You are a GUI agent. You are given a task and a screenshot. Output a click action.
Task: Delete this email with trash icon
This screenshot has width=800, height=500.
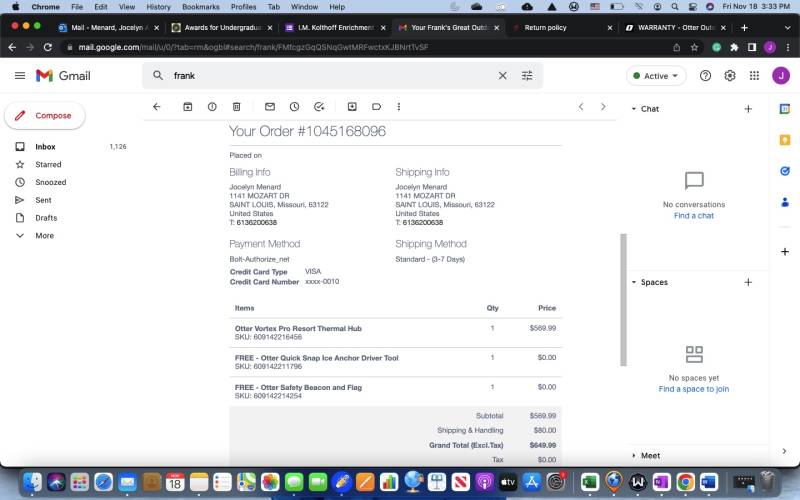point(236,107)
